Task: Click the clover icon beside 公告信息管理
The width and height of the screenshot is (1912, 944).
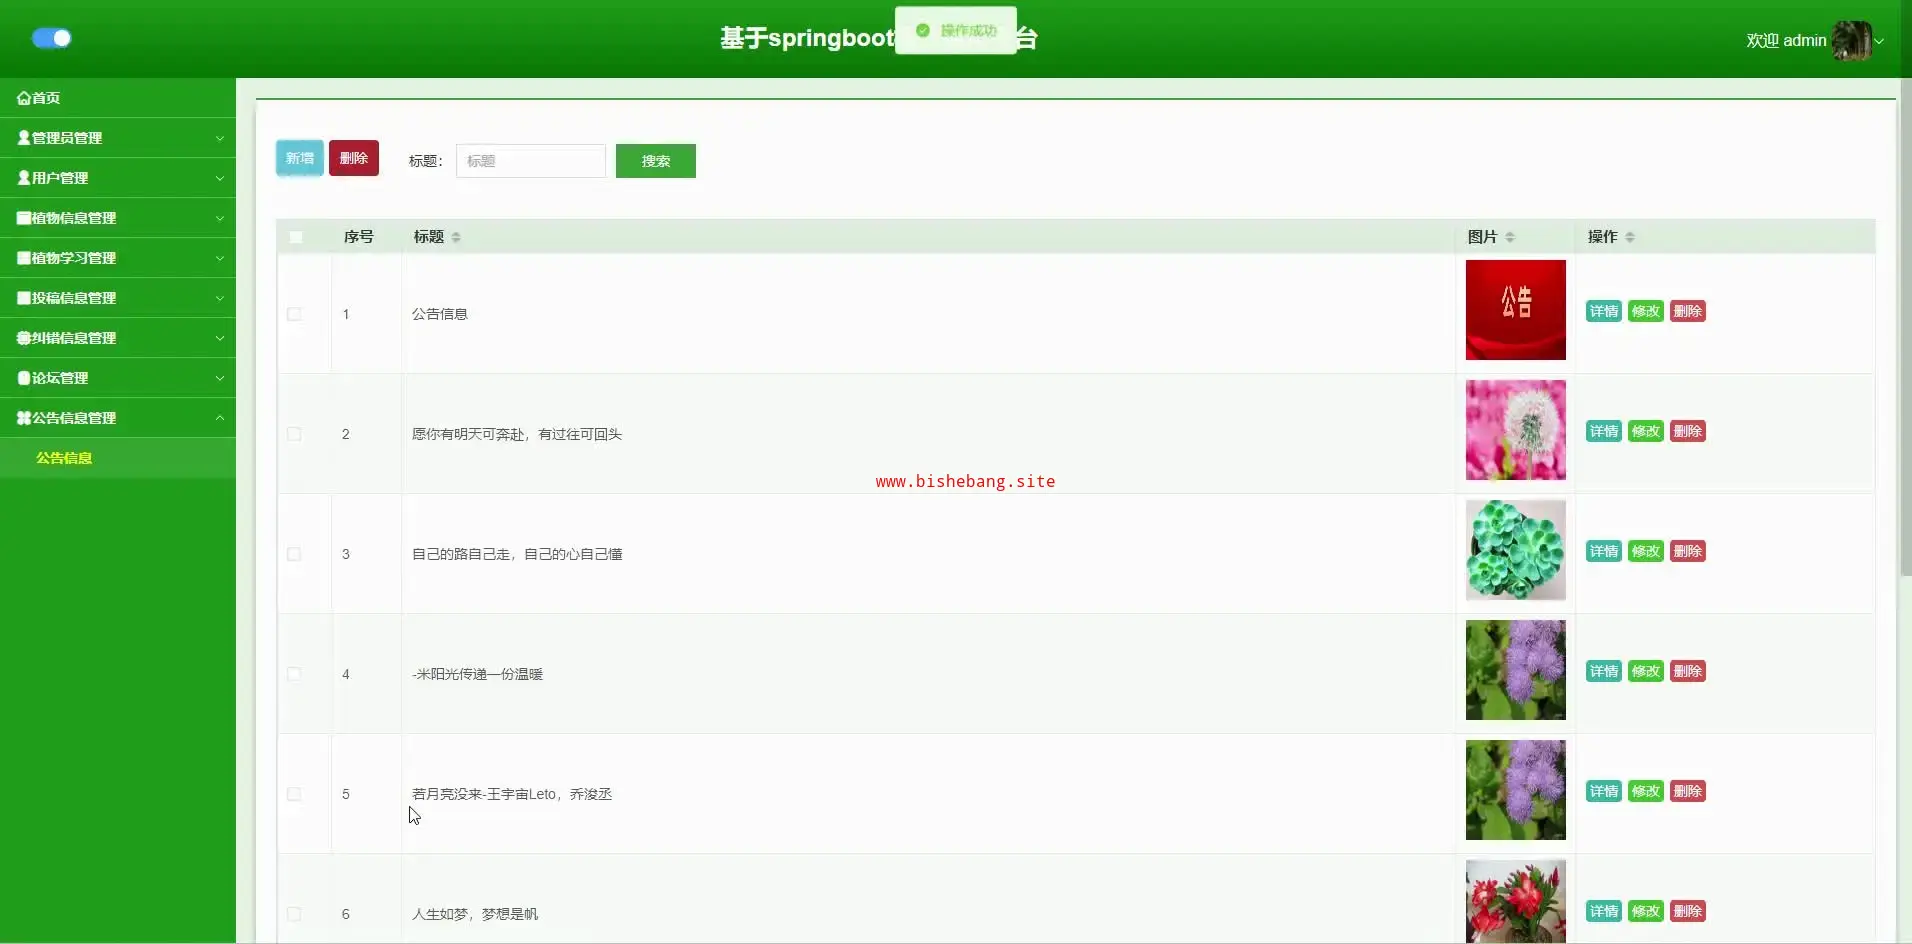Action: point(23,418)
